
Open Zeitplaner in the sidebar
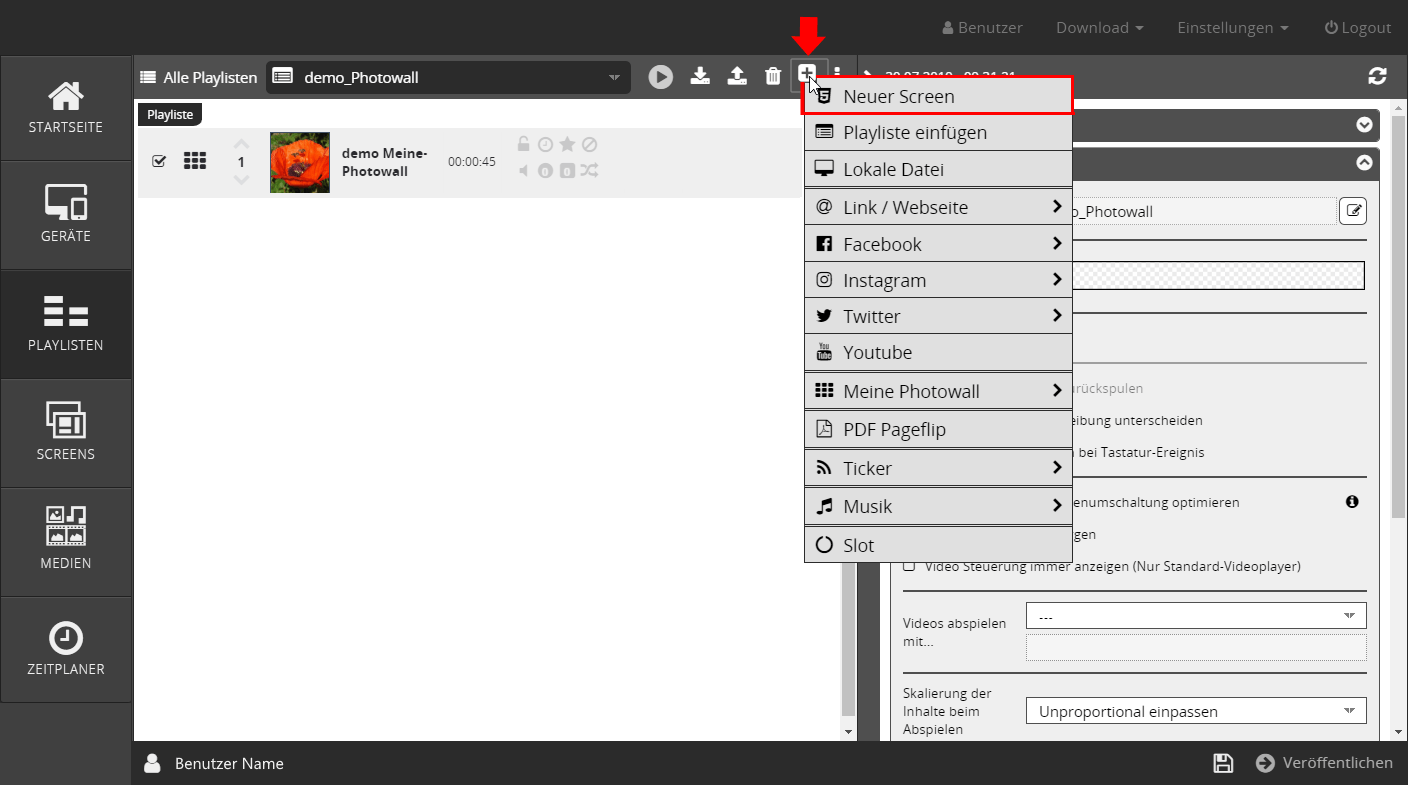tap(66, 650)
